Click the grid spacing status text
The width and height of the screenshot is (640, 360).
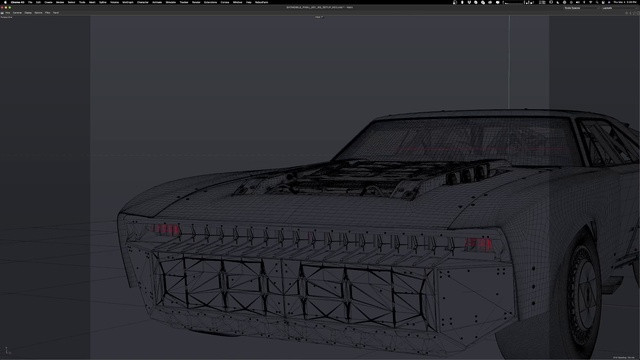tap(625, 358)
